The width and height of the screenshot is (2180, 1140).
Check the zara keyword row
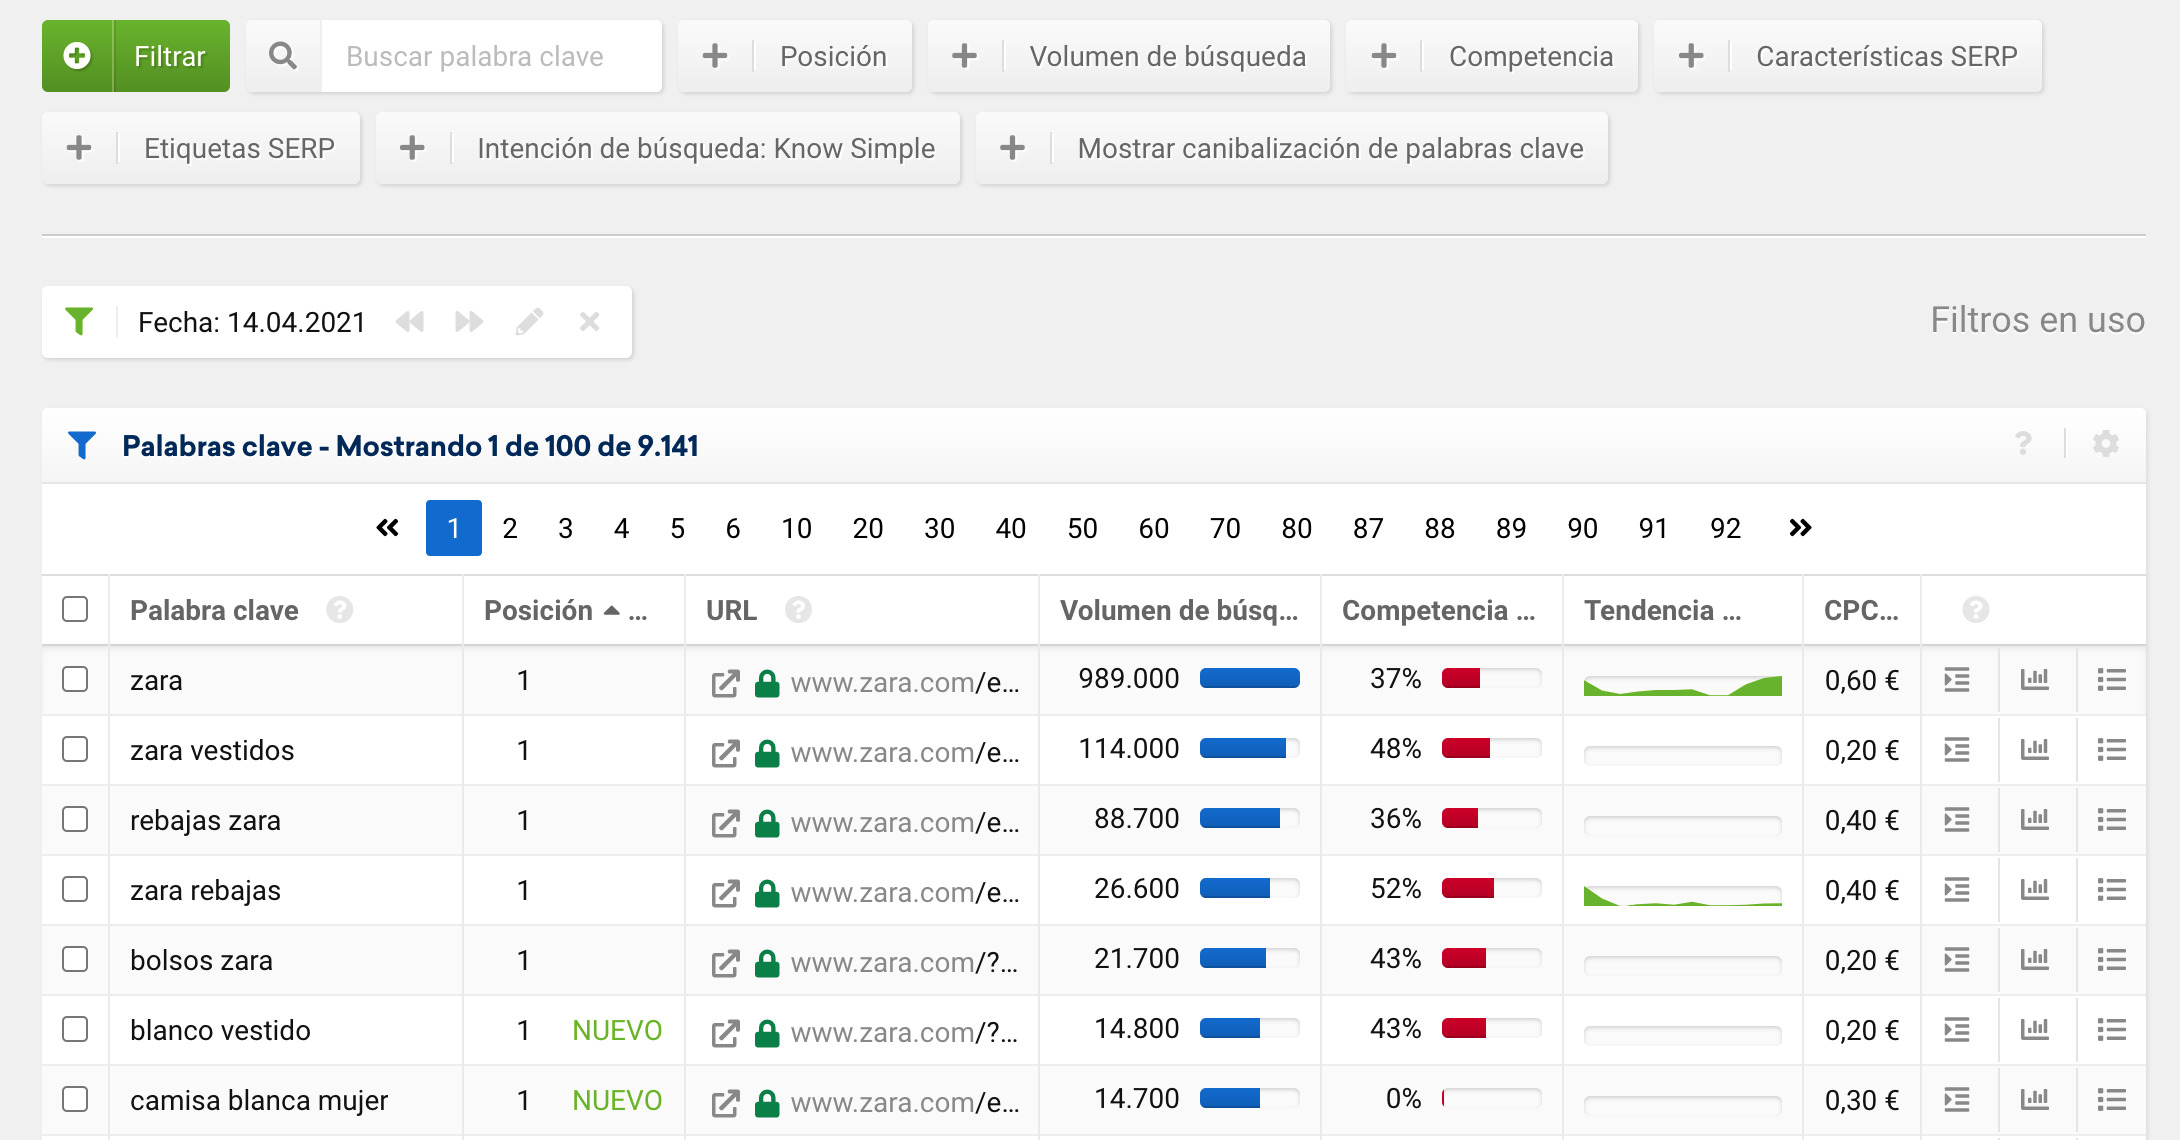(75, 679)
